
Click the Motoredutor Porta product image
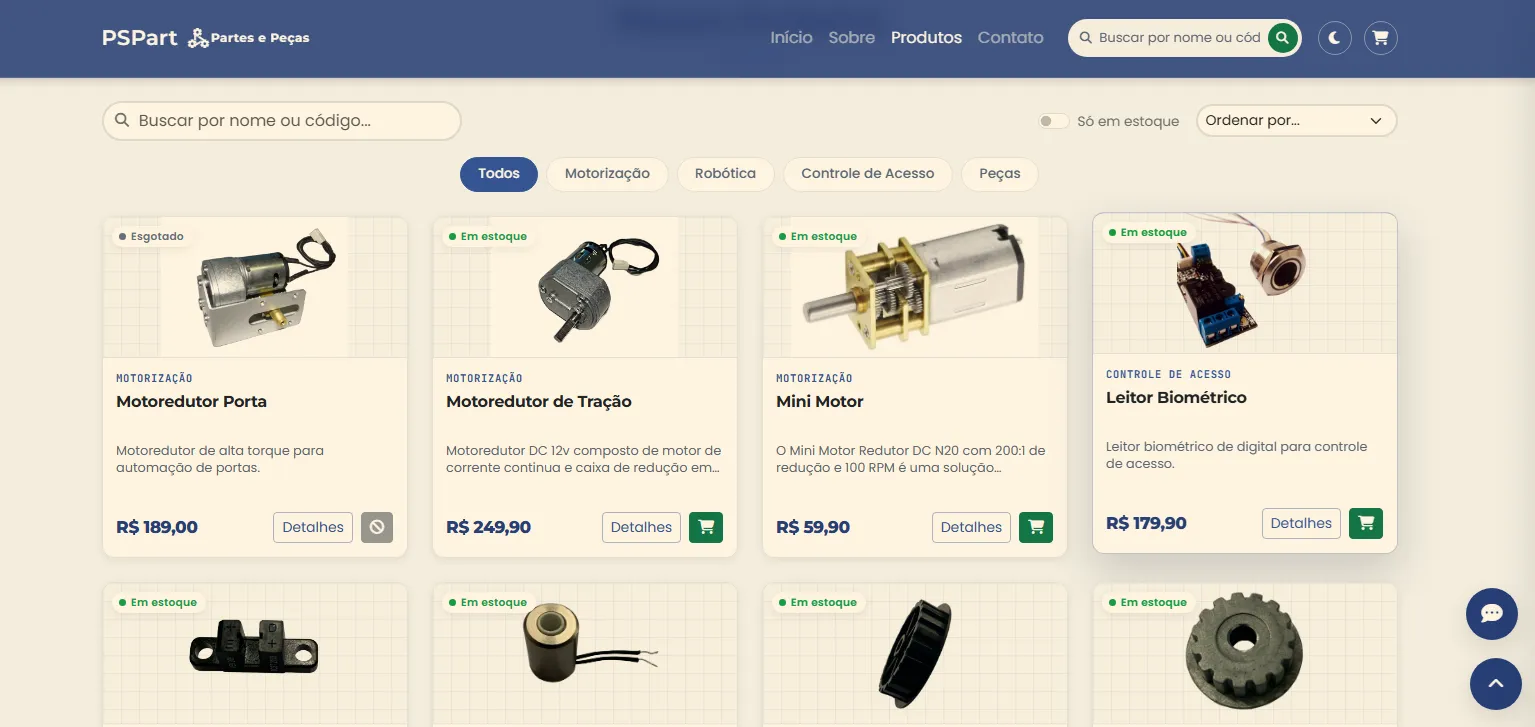click(255, 288)
